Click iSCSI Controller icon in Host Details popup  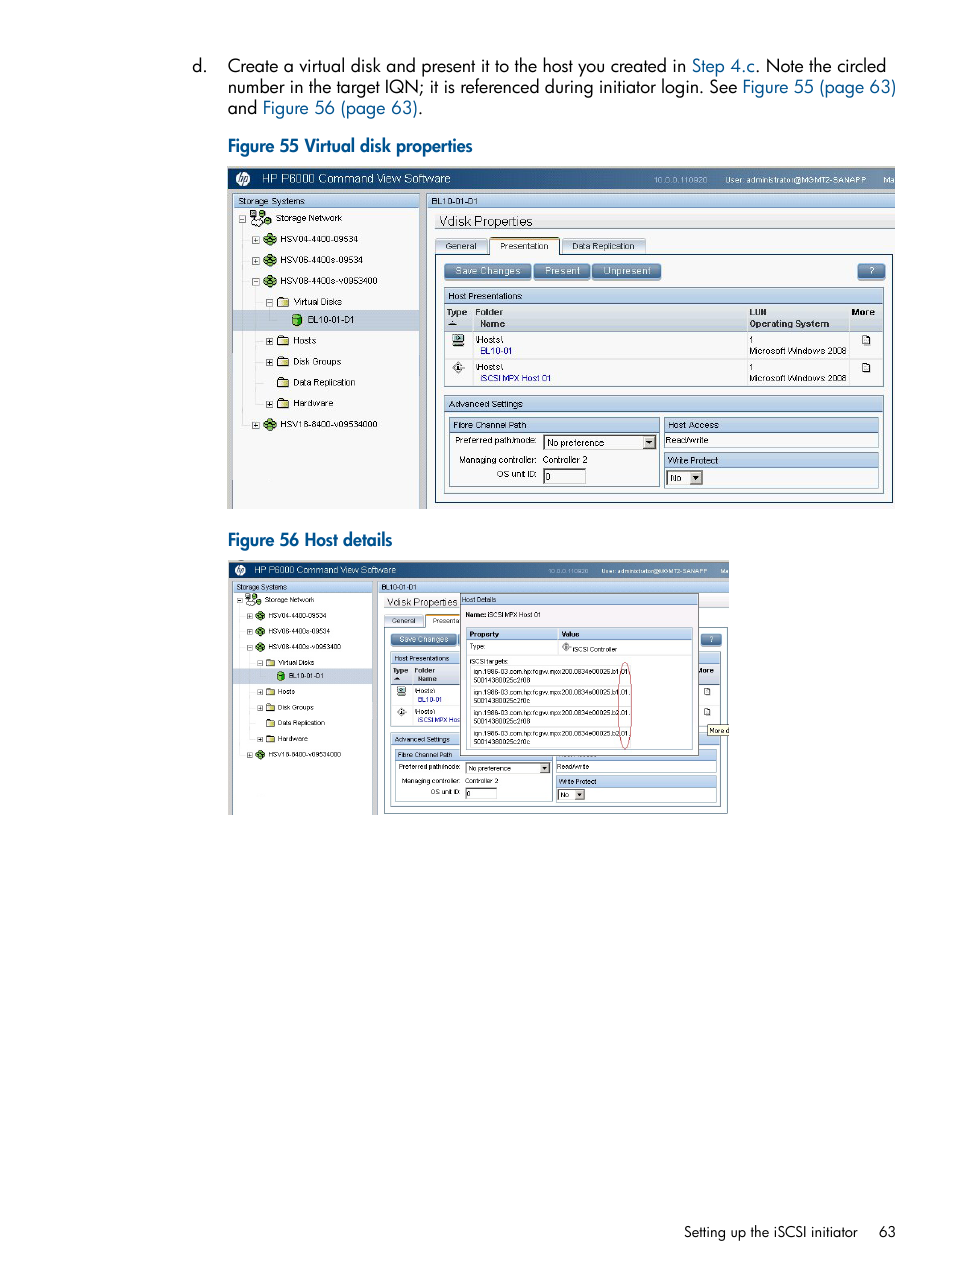[x=566, y=648]
